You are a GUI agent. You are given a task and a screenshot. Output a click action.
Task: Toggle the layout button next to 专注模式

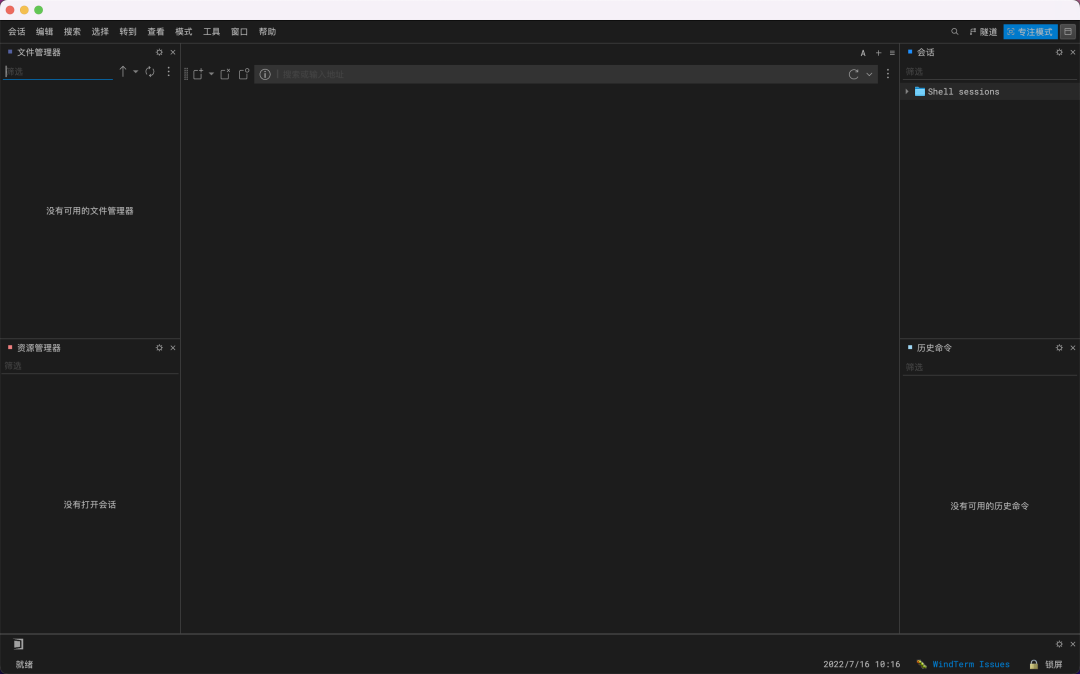tap(1068, 32)
